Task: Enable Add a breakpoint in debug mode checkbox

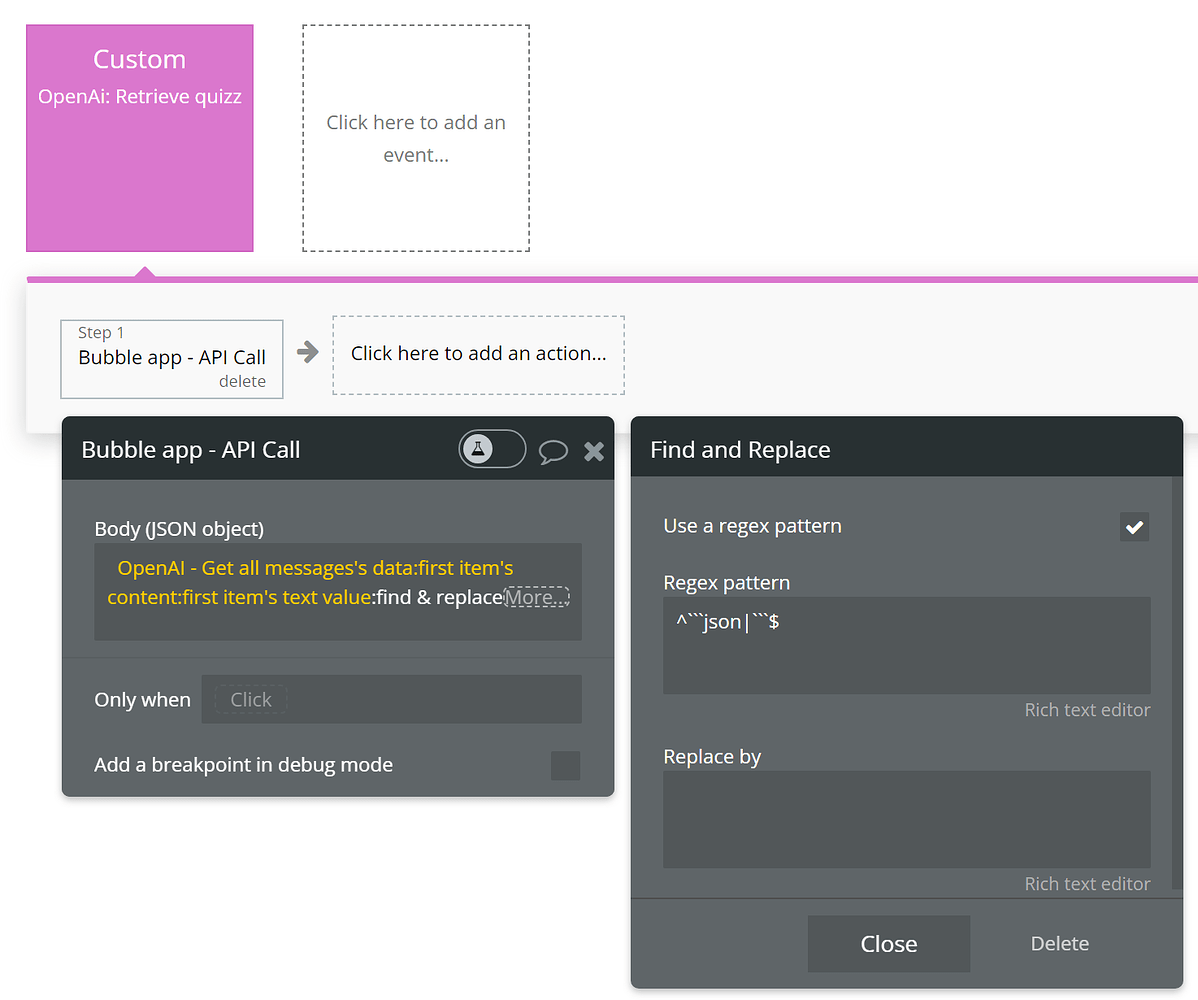Action: pyautogui.click(x=565, y=765)
